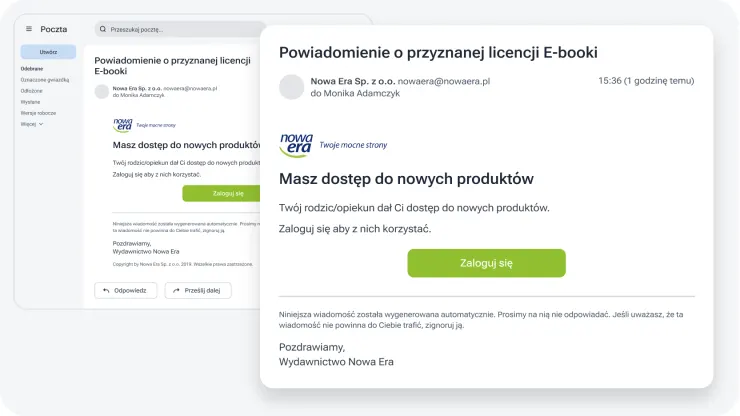Screen dimensions: 740x416
Task: Click the sender avatar in the enlarged email
Action: [x=291, y=86]
